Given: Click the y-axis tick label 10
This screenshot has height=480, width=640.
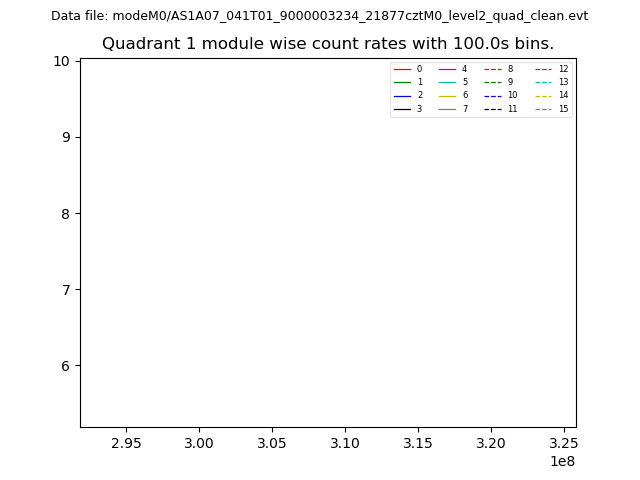Looking at the screenshot, I should (61, 61).
